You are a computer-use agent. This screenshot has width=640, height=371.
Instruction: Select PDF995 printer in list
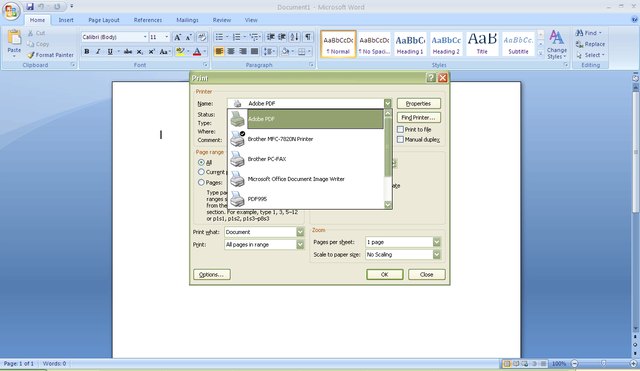(x=306, y=199)
